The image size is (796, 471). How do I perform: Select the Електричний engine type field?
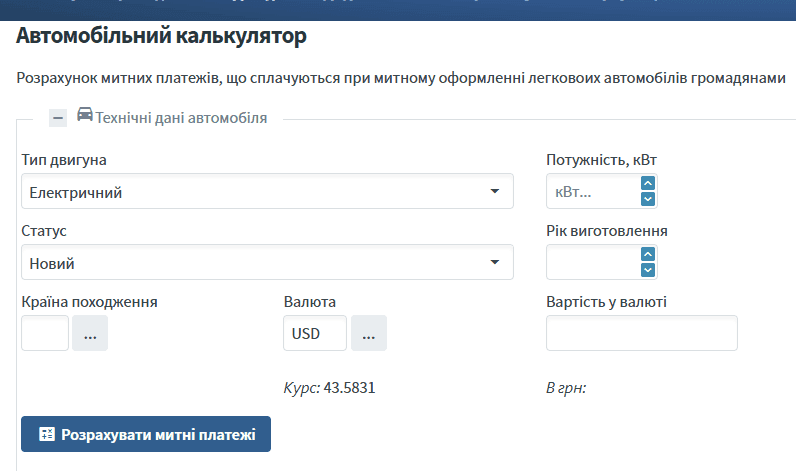[250, 192]
